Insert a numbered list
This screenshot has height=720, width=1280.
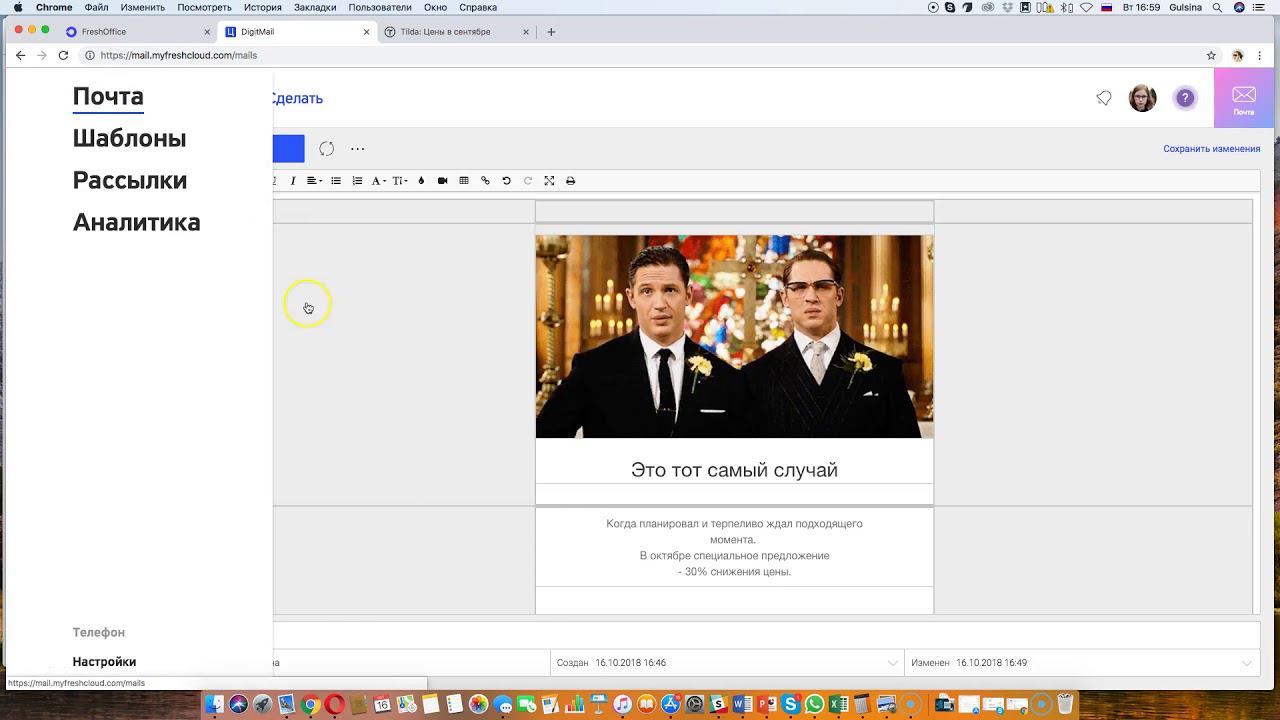(x=357, y=181)
